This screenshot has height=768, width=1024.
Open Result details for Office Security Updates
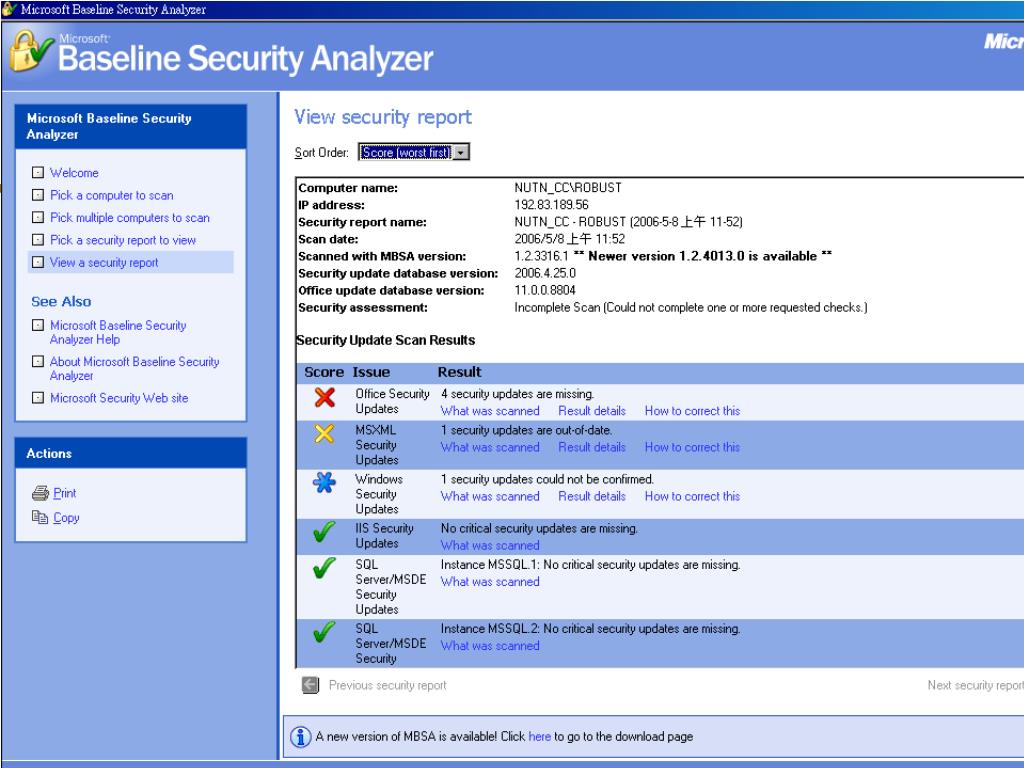592,411
